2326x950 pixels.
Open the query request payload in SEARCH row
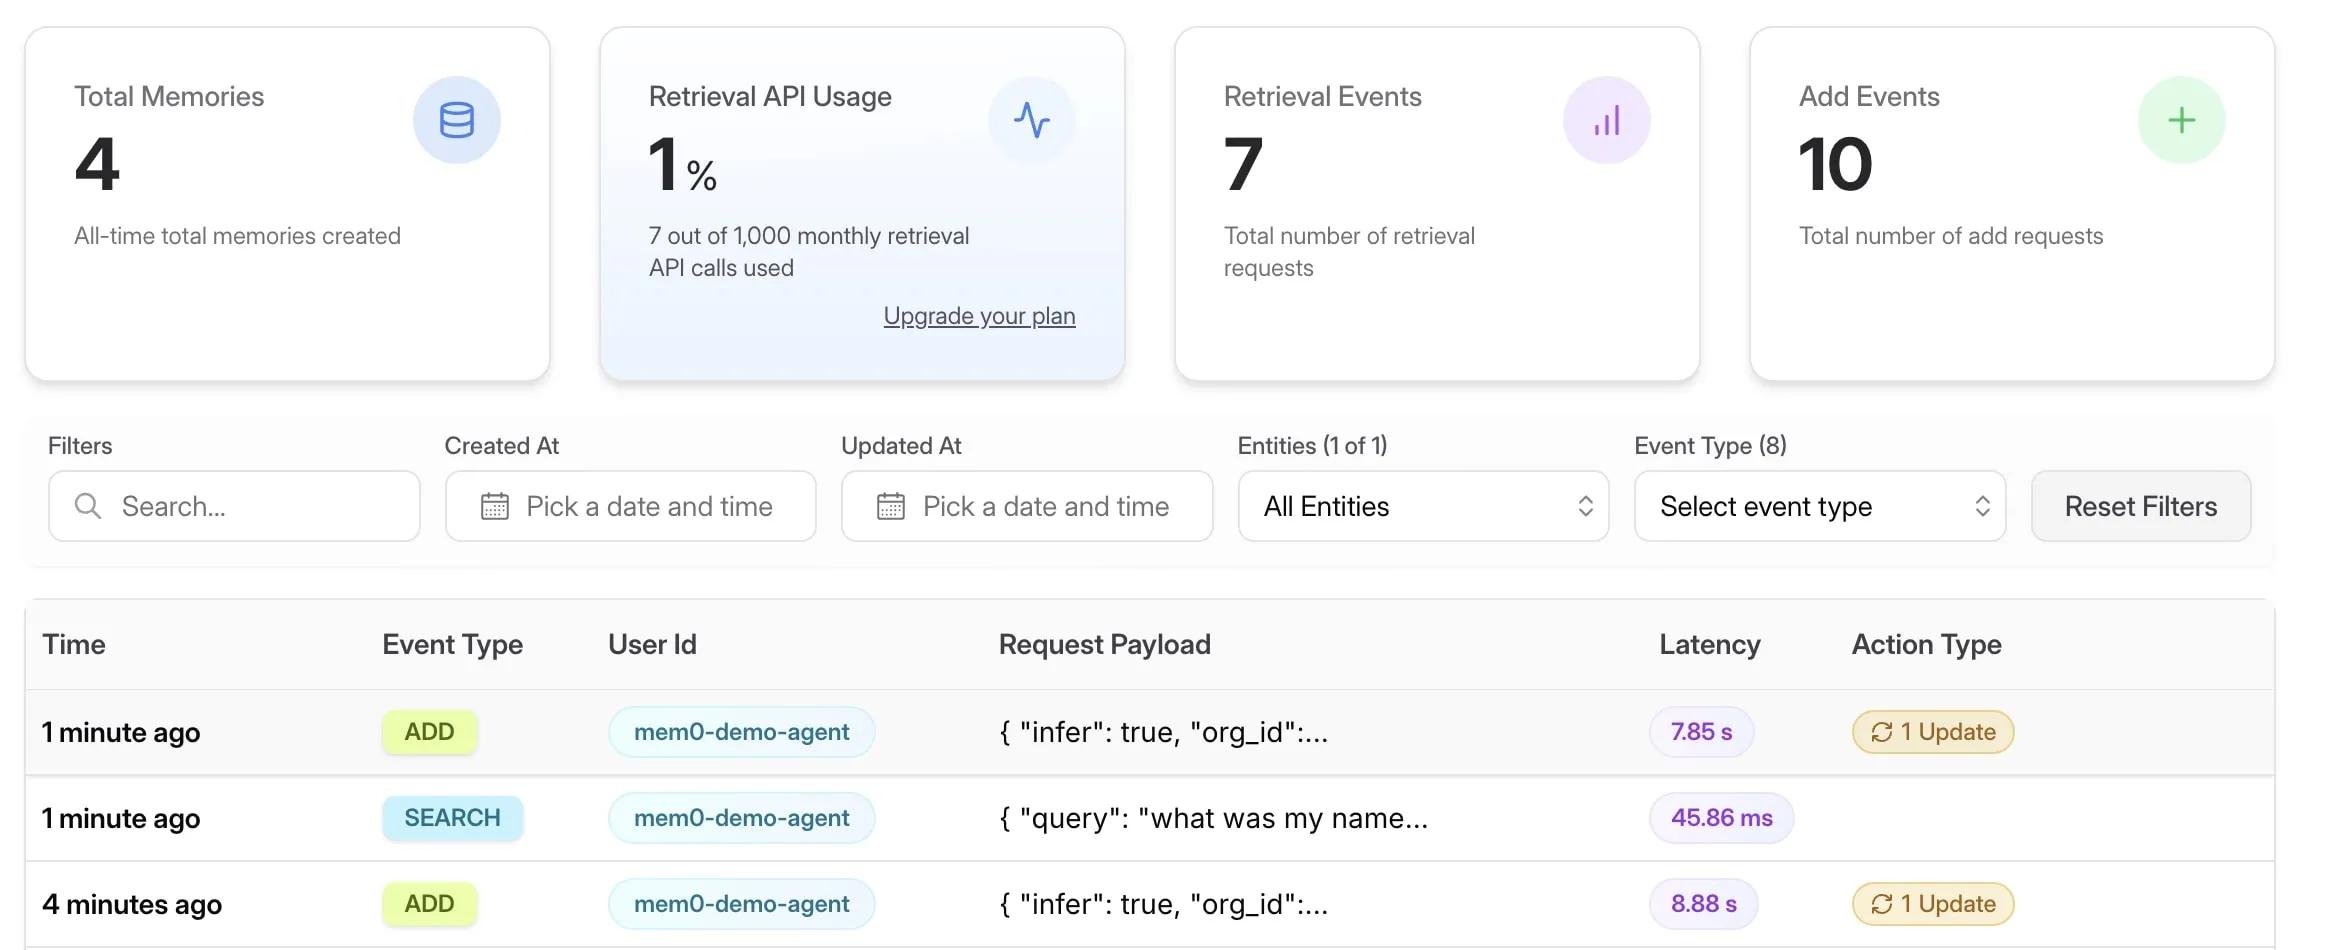(x=1213, y=818)
